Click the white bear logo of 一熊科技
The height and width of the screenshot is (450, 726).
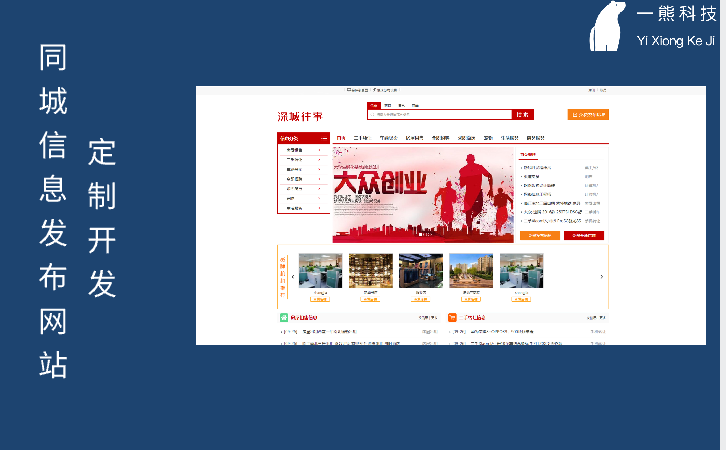(607, 26)
